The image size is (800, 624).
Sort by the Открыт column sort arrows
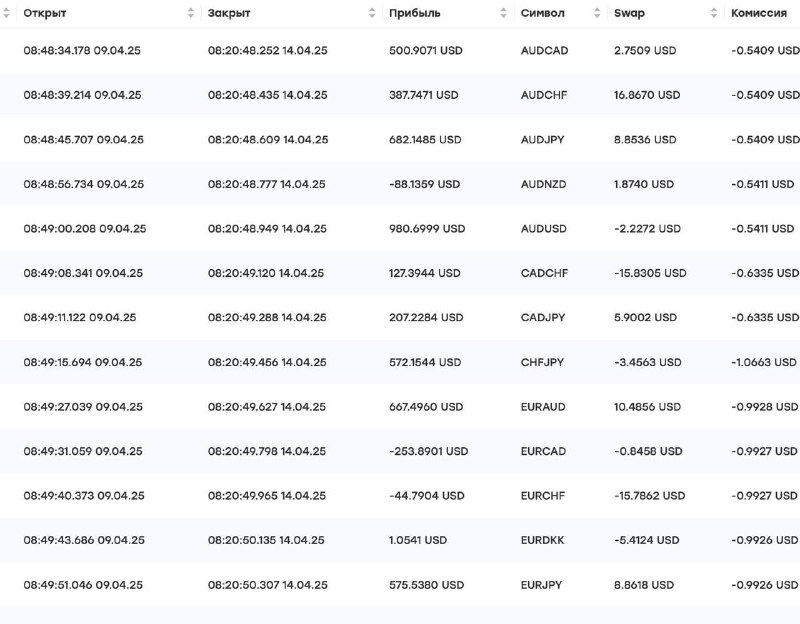[190, 13]
